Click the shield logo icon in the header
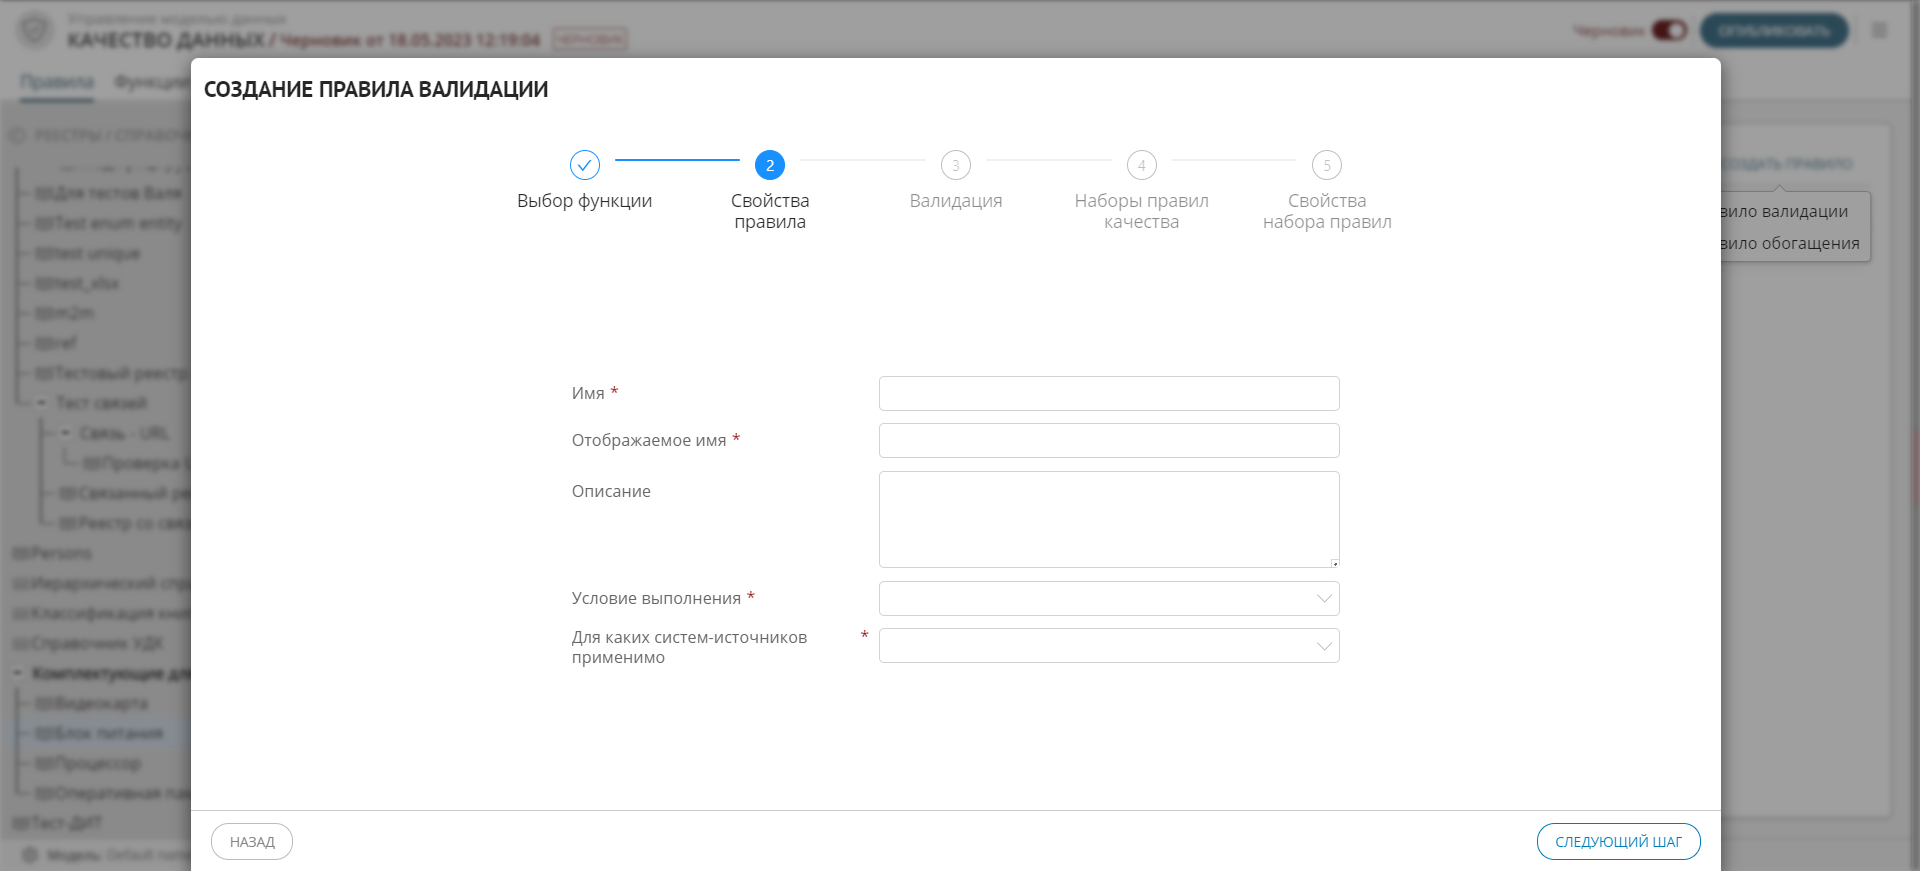 (36, 30)
